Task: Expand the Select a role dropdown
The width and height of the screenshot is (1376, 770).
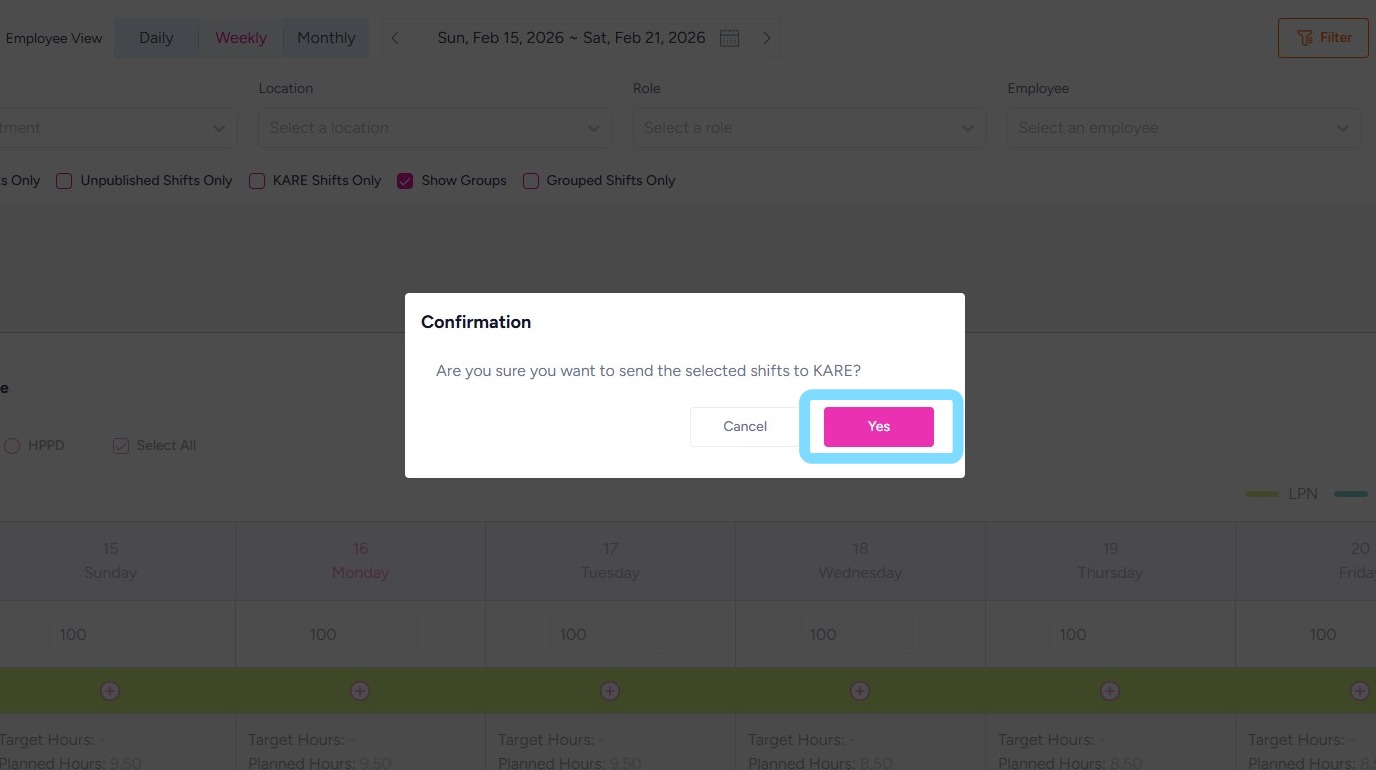Action: (809, 128)
